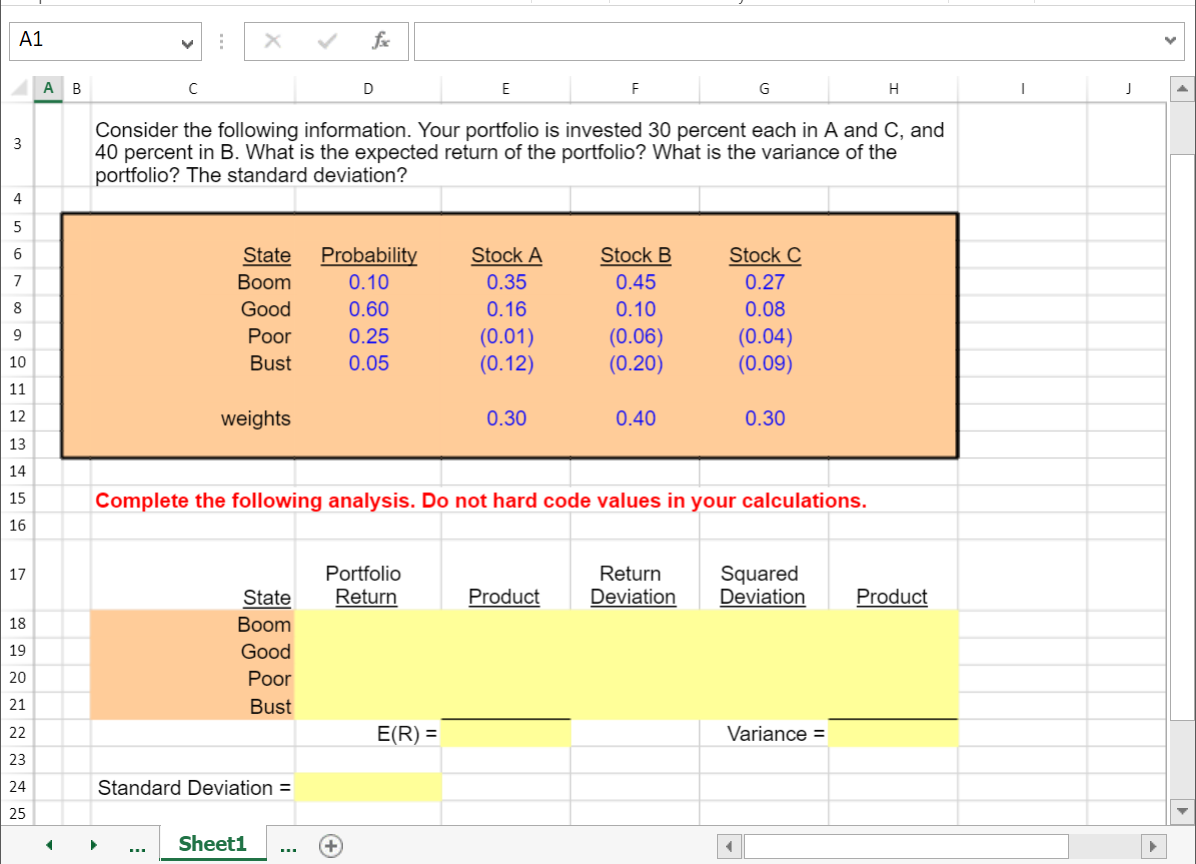Screen dimensions: 1196x864
Task: Click the vertical ellipsis beside the Name Box
Action: pyautogui.click(x=221, y=40)
